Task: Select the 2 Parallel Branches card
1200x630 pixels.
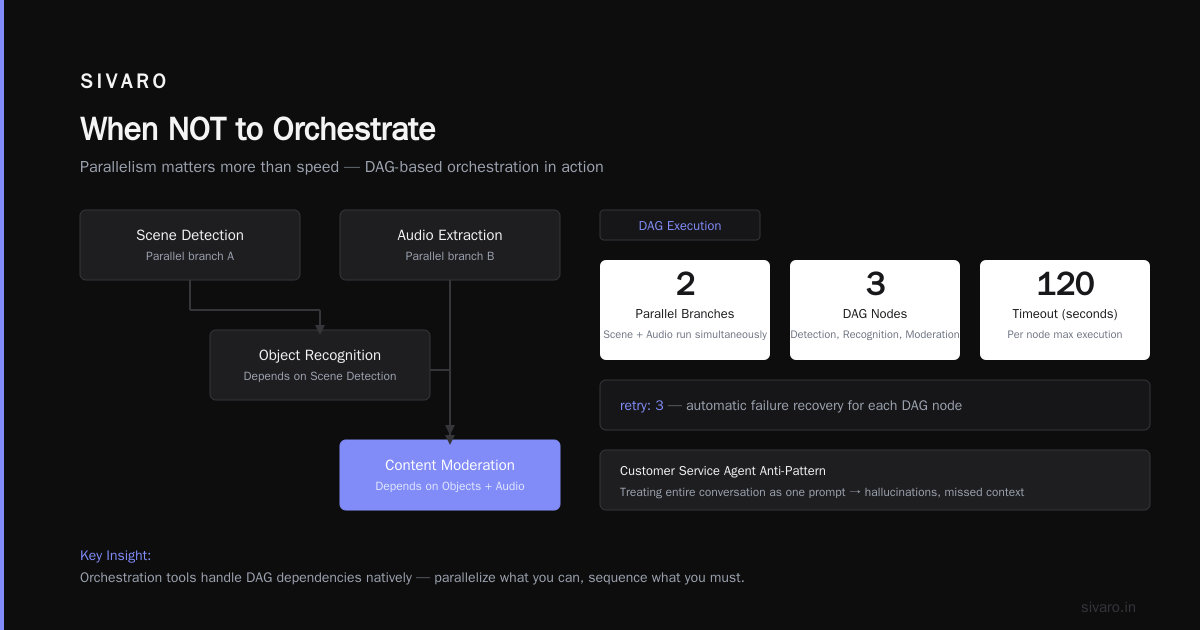Action: point(685,310)
